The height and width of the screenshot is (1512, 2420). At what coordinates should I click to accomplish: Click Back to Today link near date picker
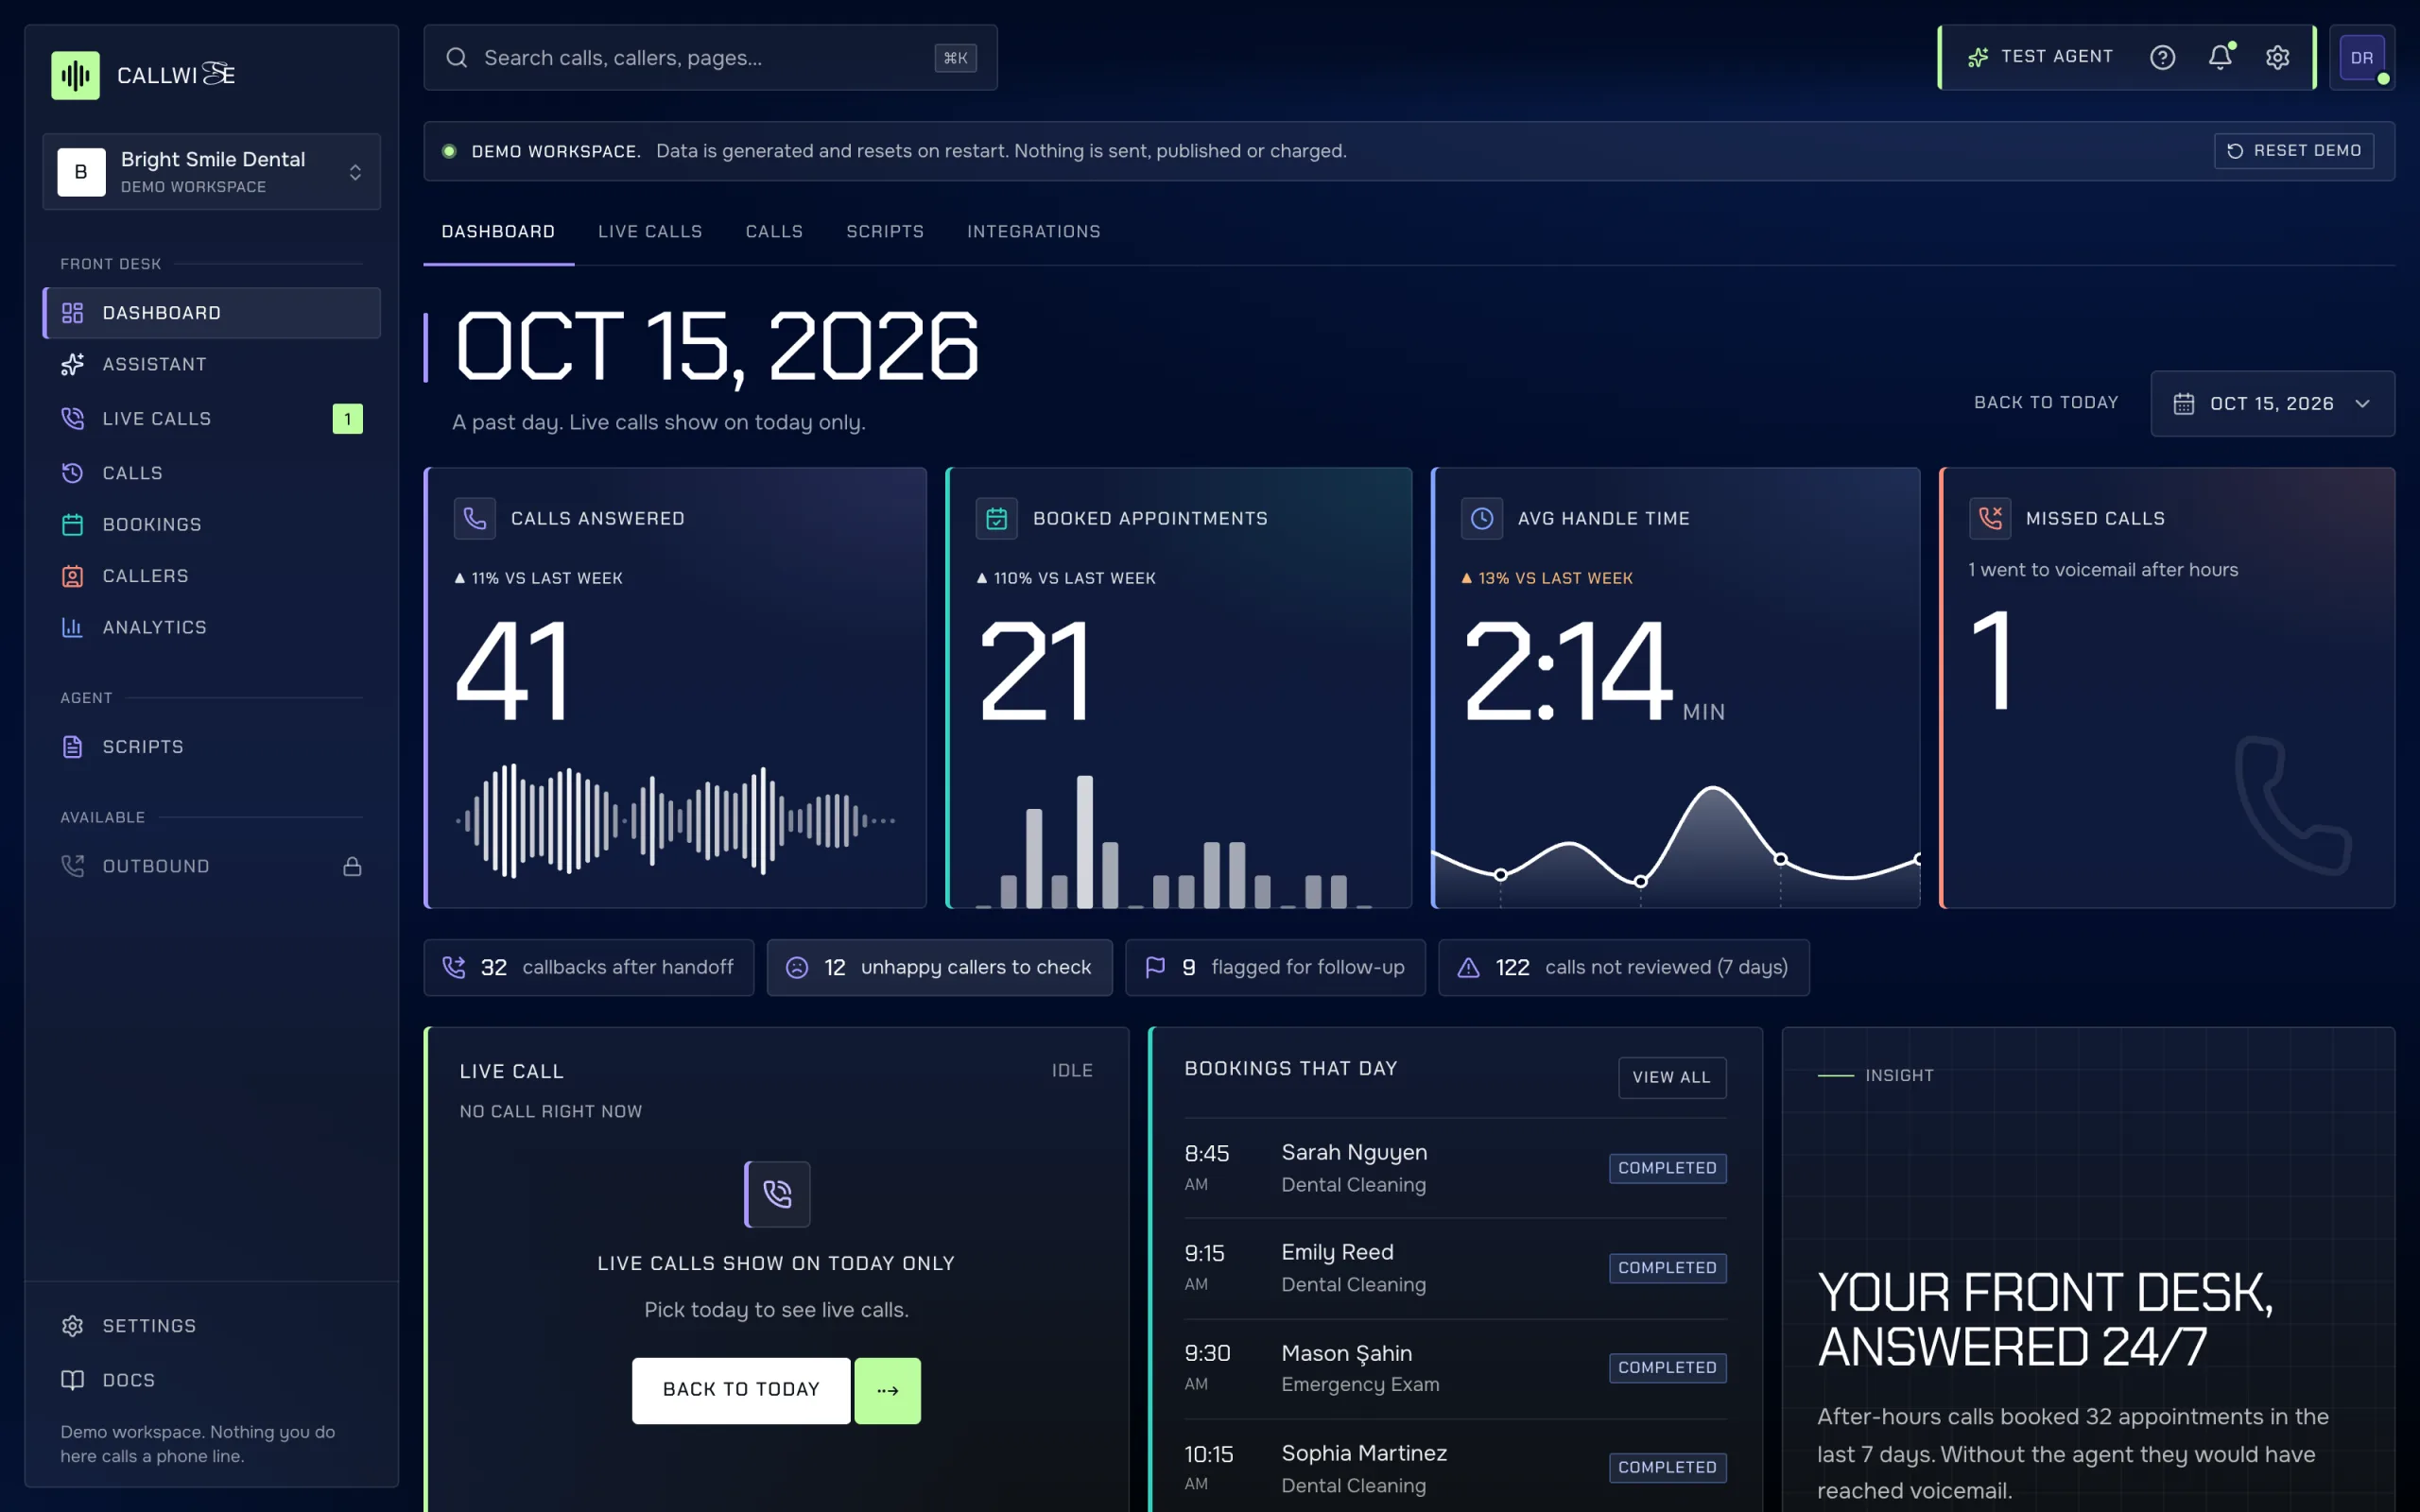click(x=2046, y=402)
